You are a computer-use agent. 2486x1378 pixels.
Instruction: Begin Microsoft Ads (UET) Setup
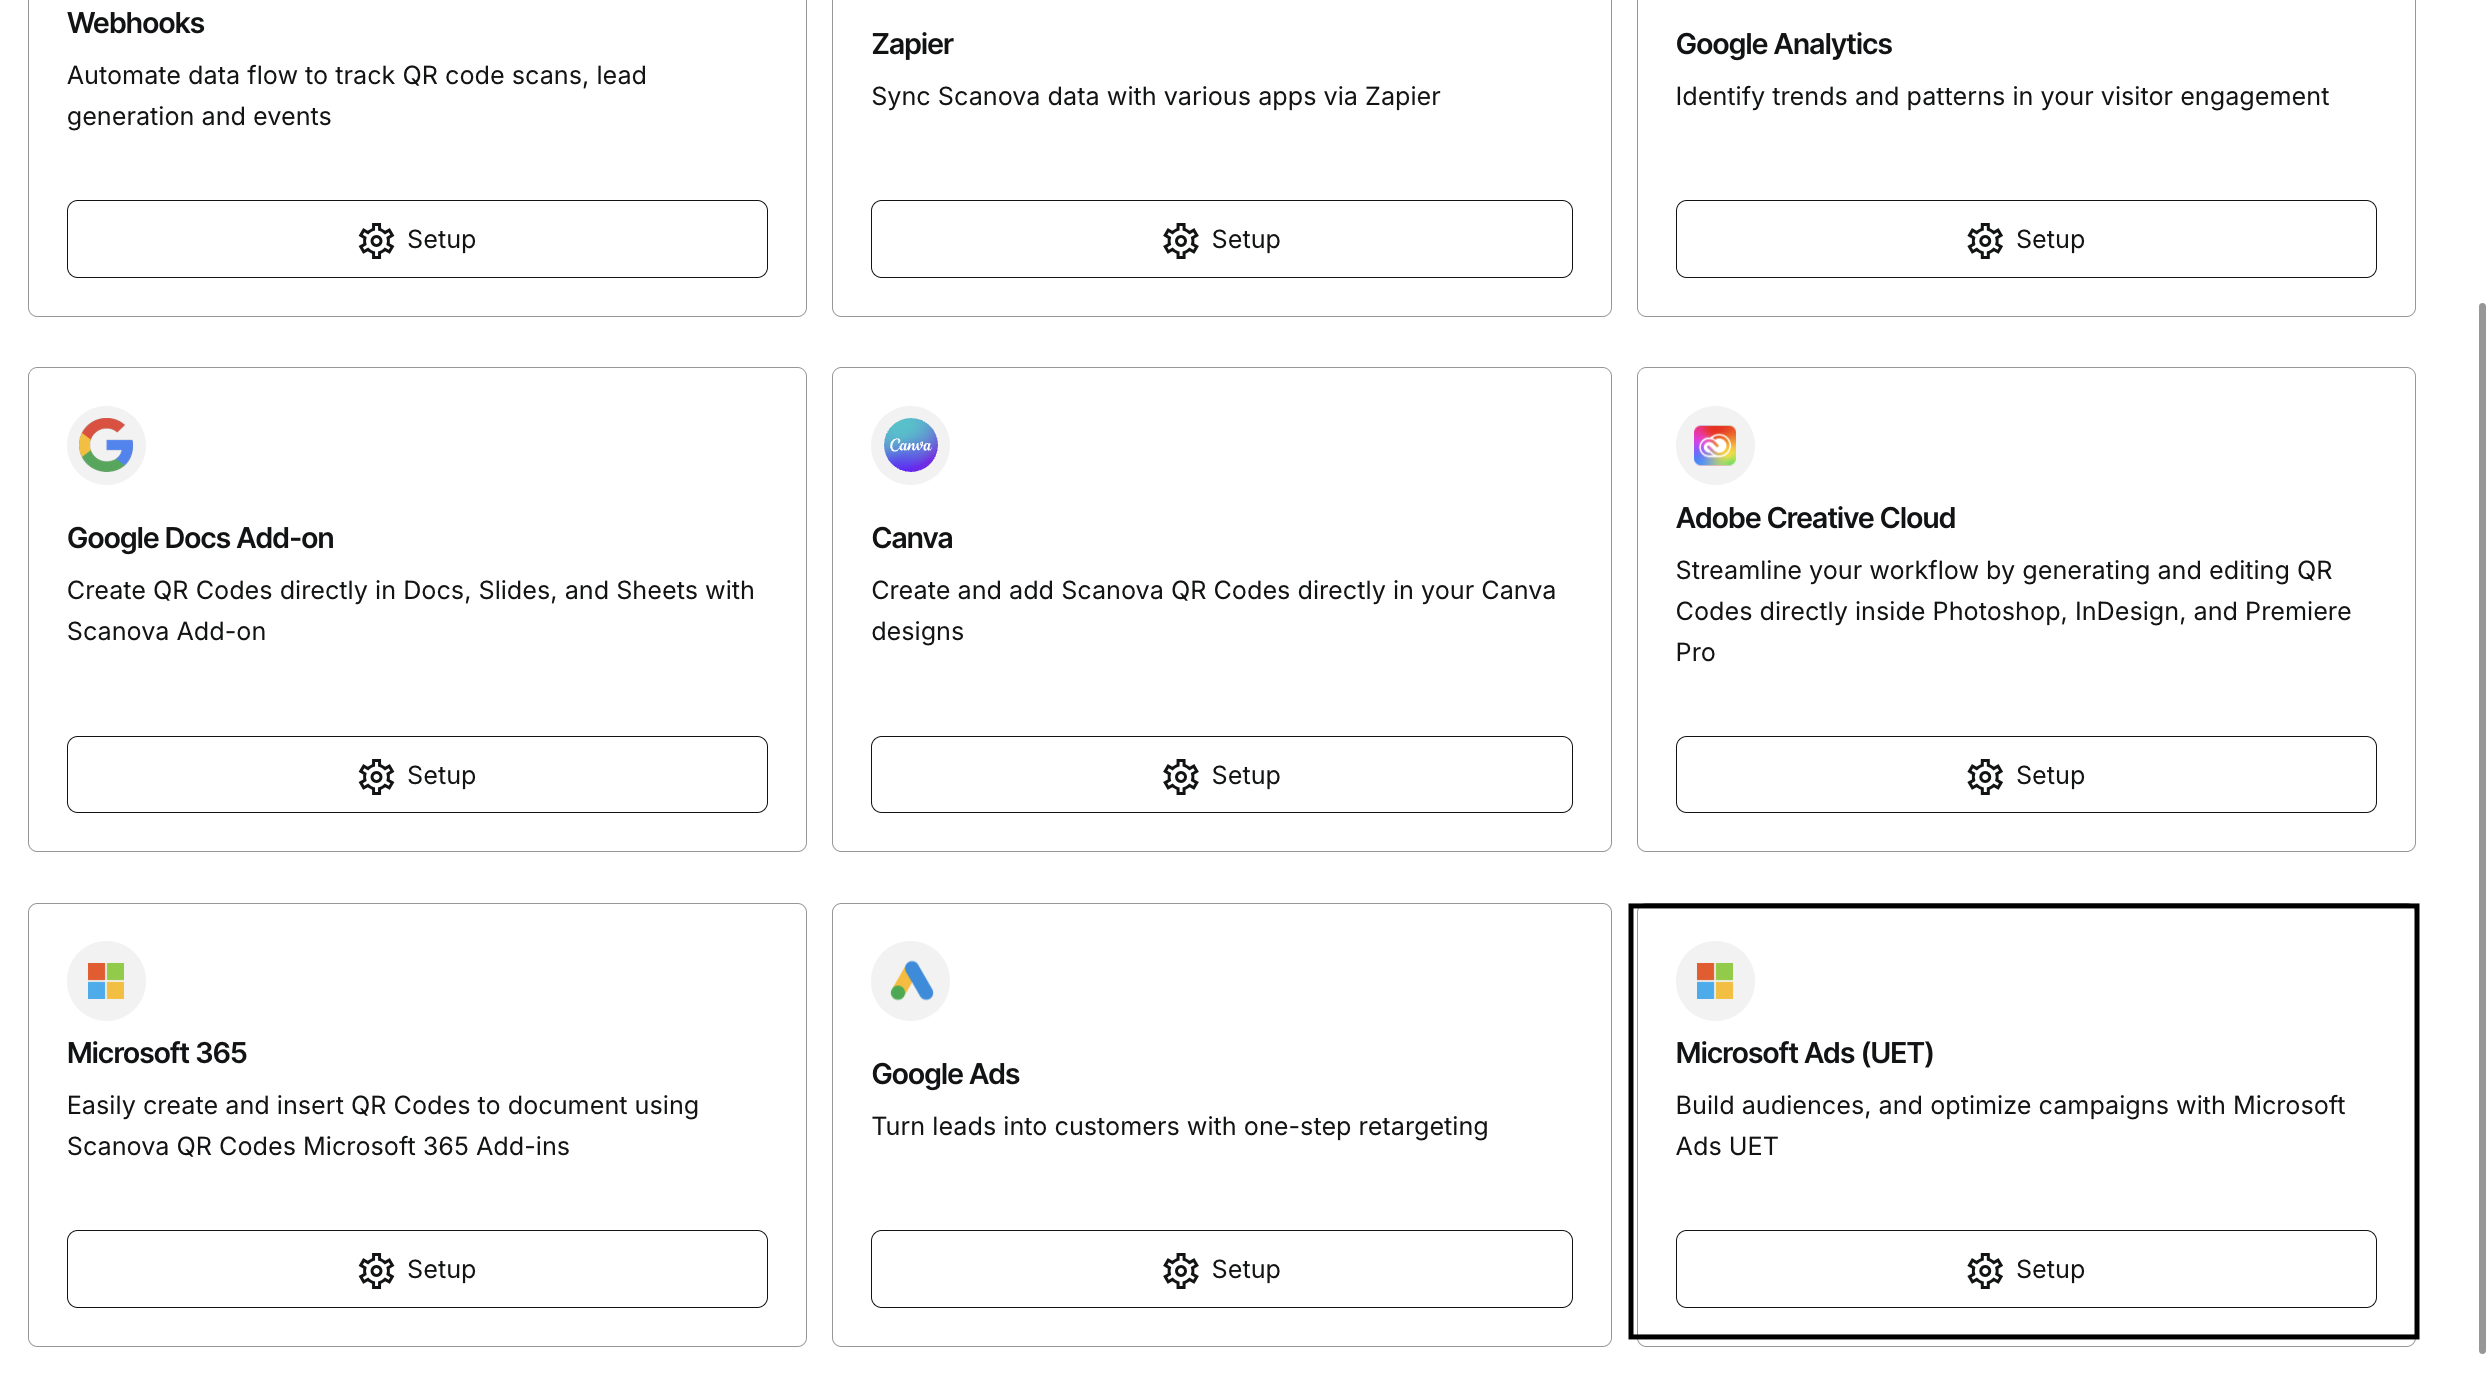pyautogui.click(x=2026, y=1269)
